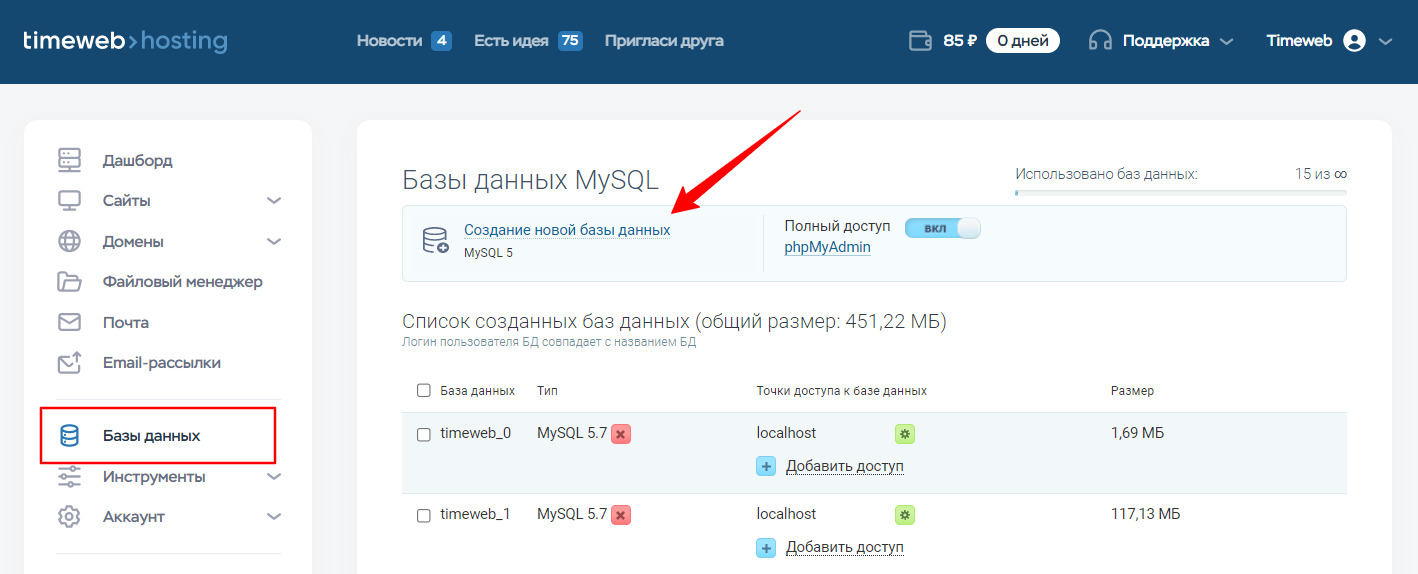Click the Файловый менеджер folder icon
1418x574 pixels.
(69, 282)
